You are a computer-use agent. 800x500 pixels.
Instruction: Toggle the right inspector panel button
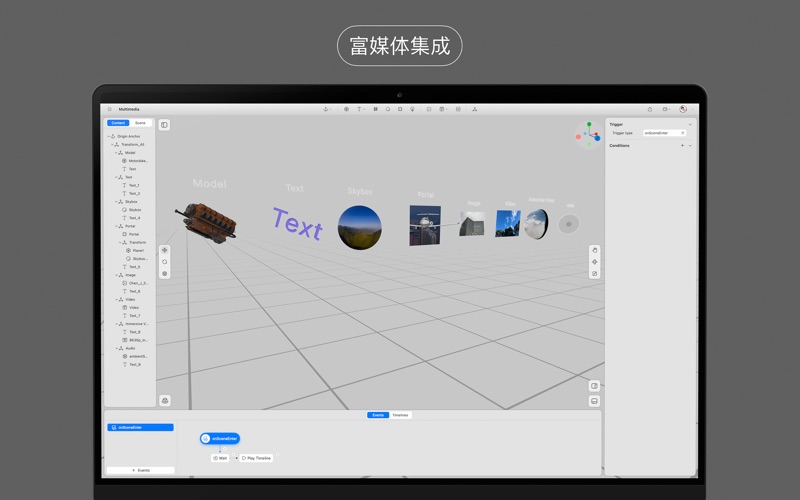point(594,386)
